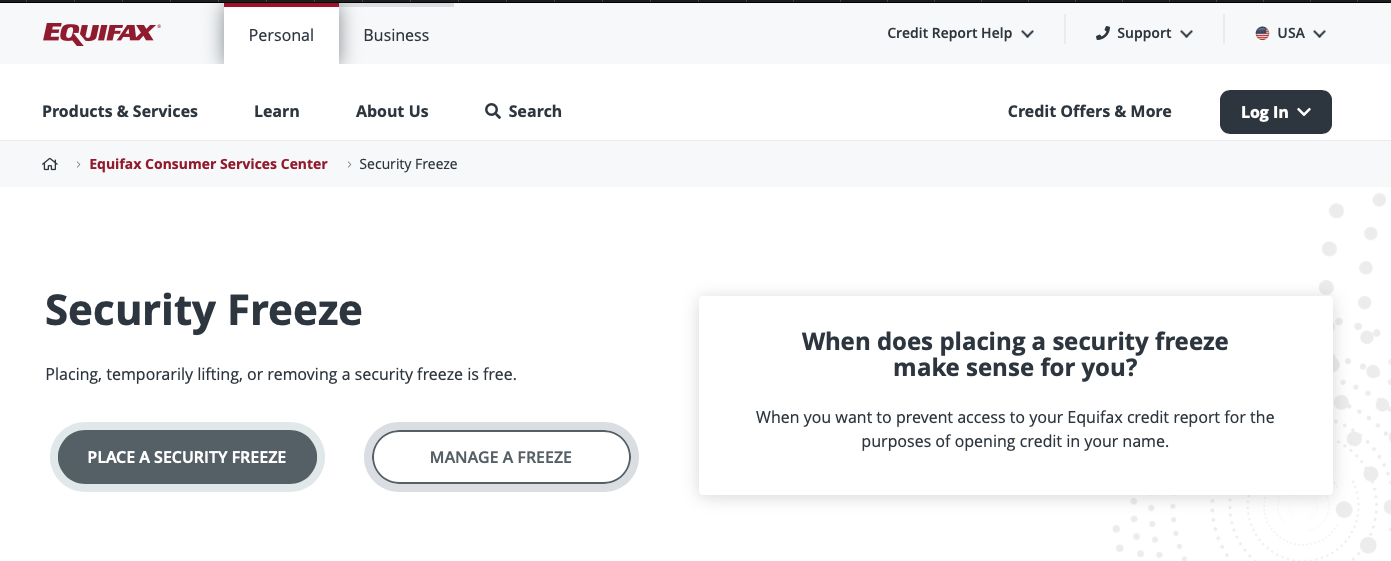Click the Security Freeze page heading
This screenshot has height=561, width=1391.
[204, 310]
